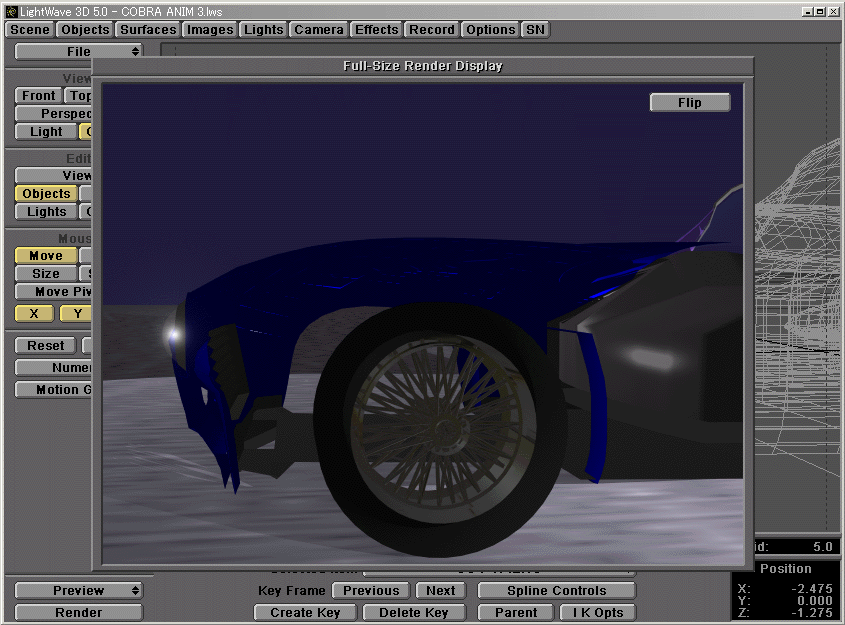
Task: Toggle the X axis constraint
Action: (x=33, y=313)
